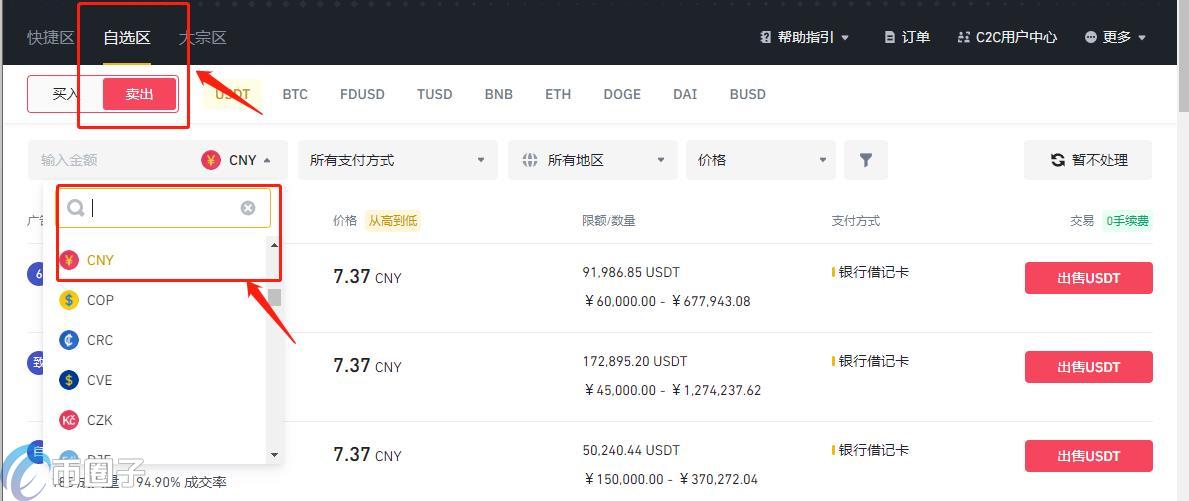Expand the 所有地区 region dropdown
This screenshot has height=501, width=1189.
pyautogui.click(x=592, y=160)
